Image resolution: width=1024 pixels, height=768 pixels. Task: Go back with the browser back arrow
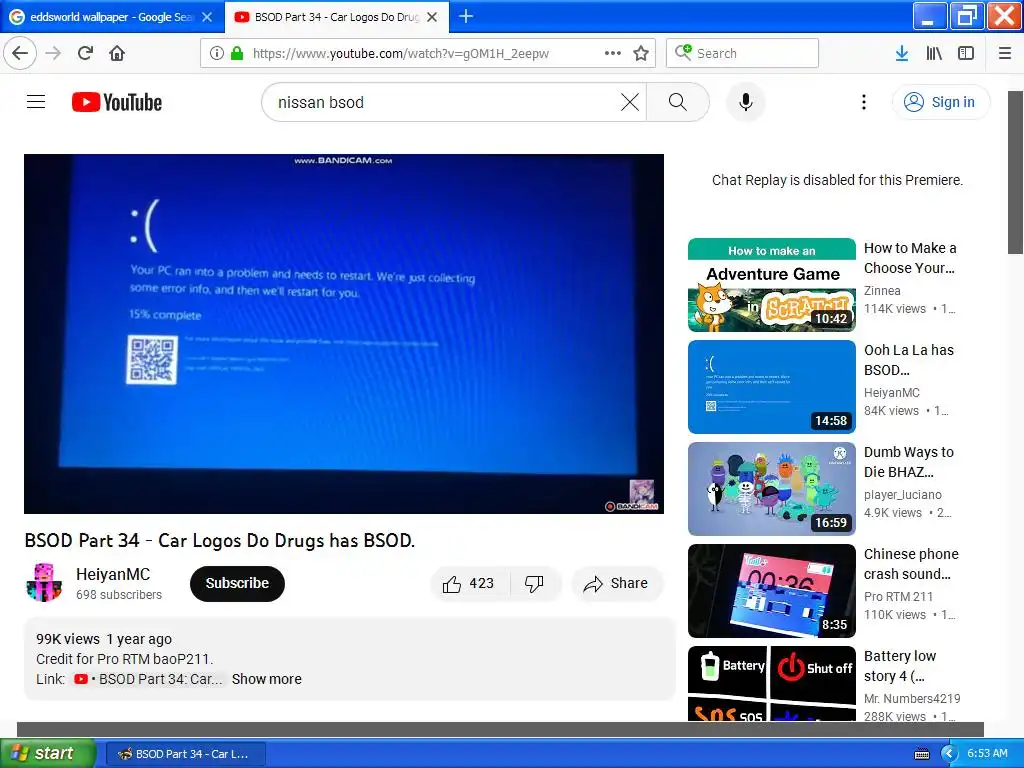[x=20, y=53]
